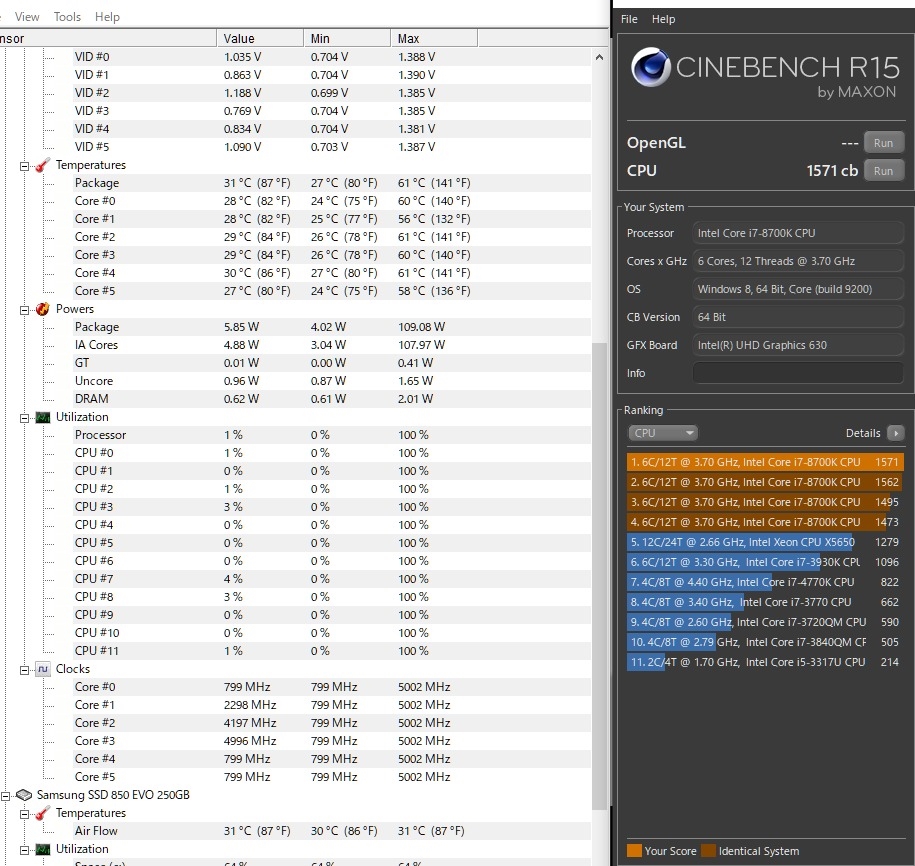Select ranking entry 2 scoring 1562
The image size is (915, 866).
pos(765,482)
